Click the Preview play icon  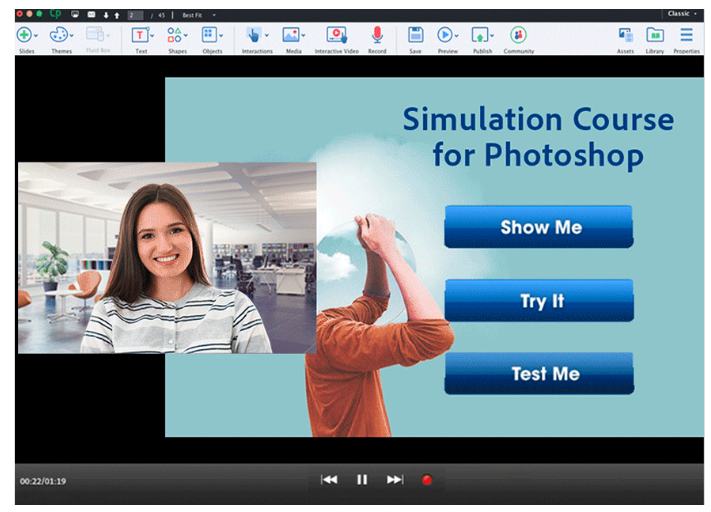tap(444, 35)
